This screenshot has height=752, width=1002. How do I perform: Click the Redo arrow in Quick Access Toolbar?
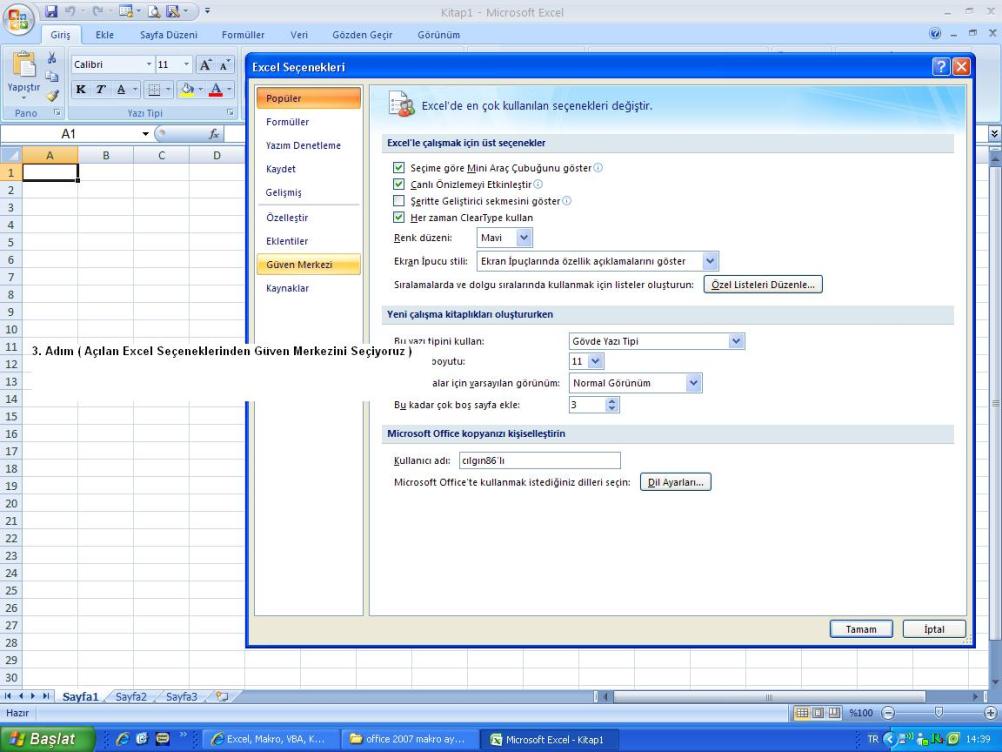coord(98,11)
